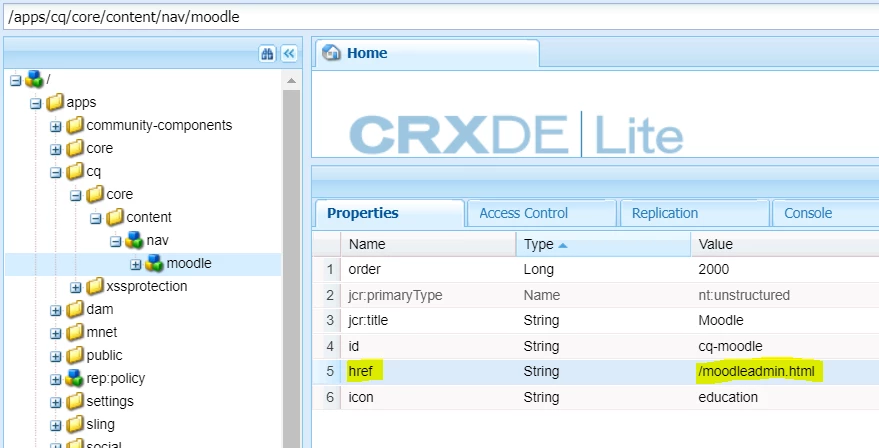The image size is (879, 448).
Task: Expand the moodle node
Action: pos(136,264)
